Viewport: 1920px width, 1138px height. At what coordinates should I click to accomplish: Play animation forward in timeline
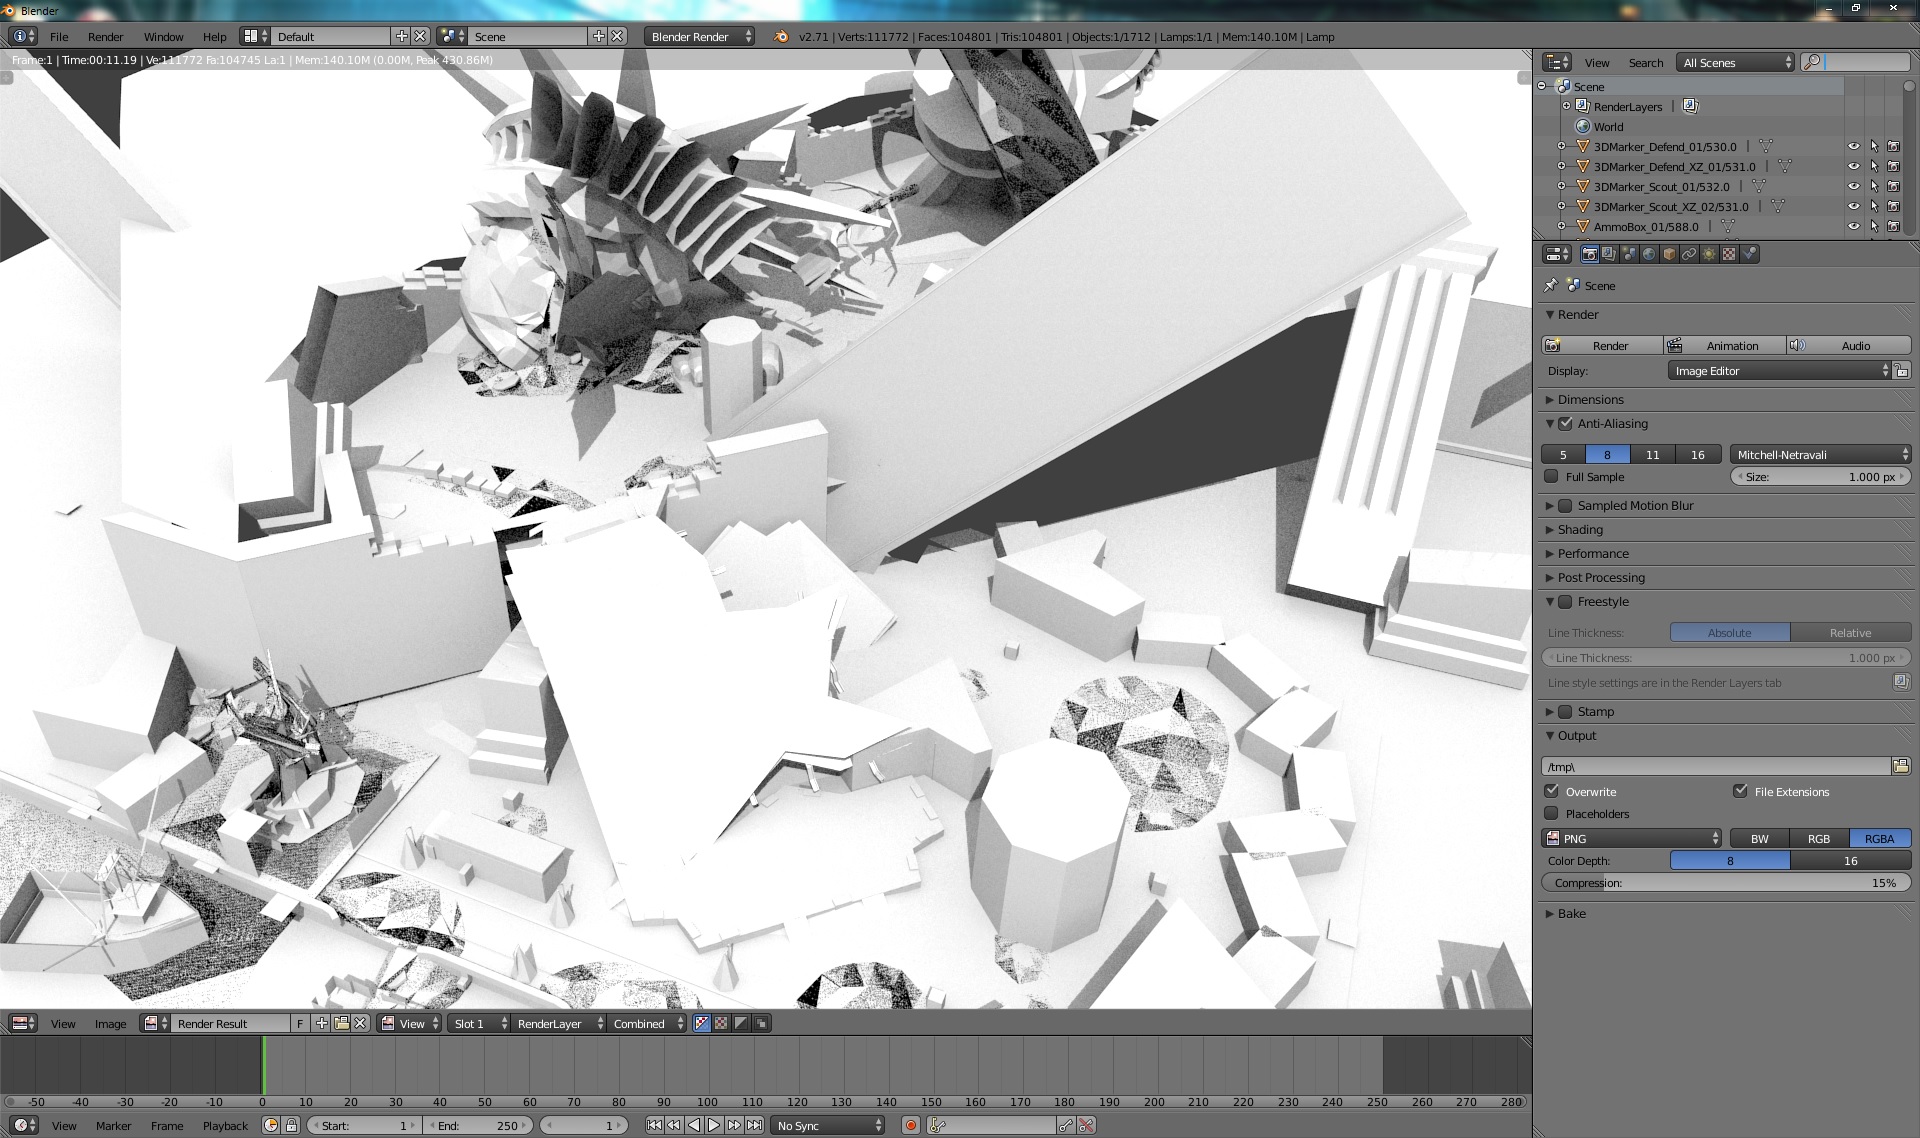[714, 1125]
